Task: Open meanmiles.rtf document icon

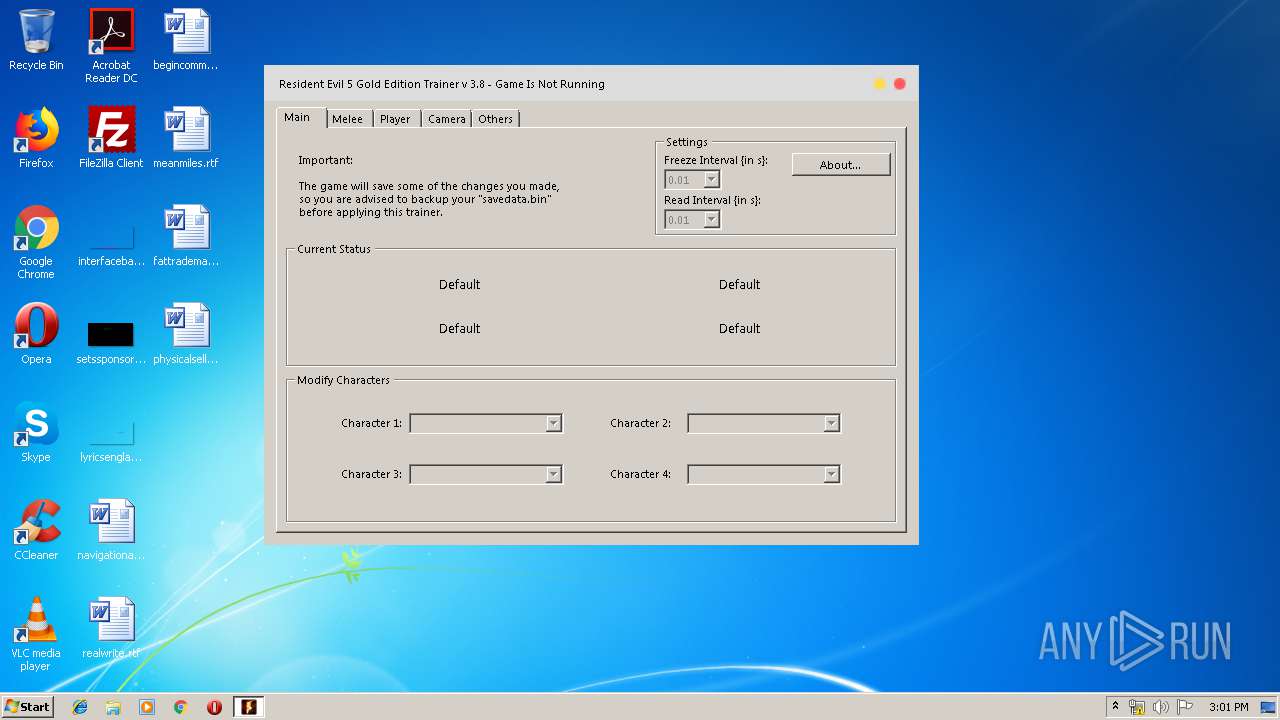Action: click(x=186, y=138)
